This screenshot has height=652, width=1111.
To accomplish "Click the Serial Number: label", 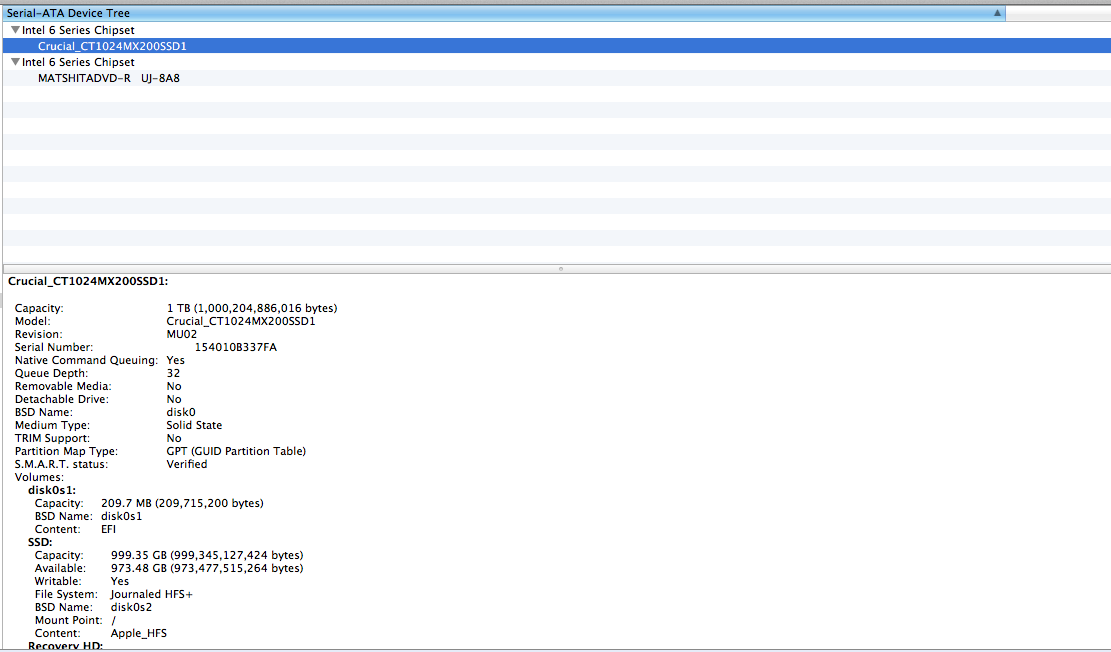I will pos(54,347).
